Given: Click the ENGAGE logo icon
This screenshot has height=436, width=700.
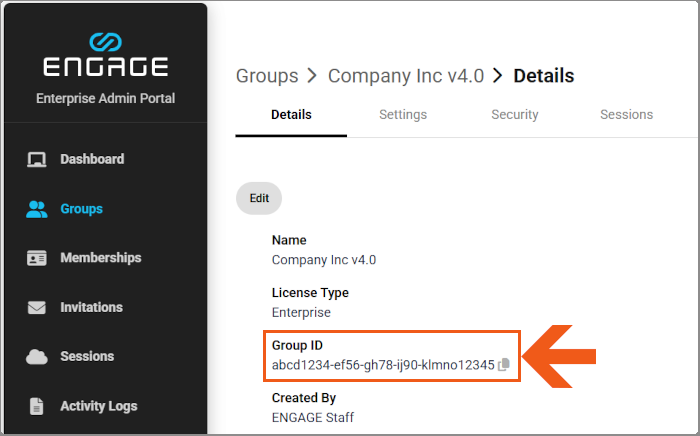Looking at the screenshot, I should pyautogui.click(x=105, y=42).
